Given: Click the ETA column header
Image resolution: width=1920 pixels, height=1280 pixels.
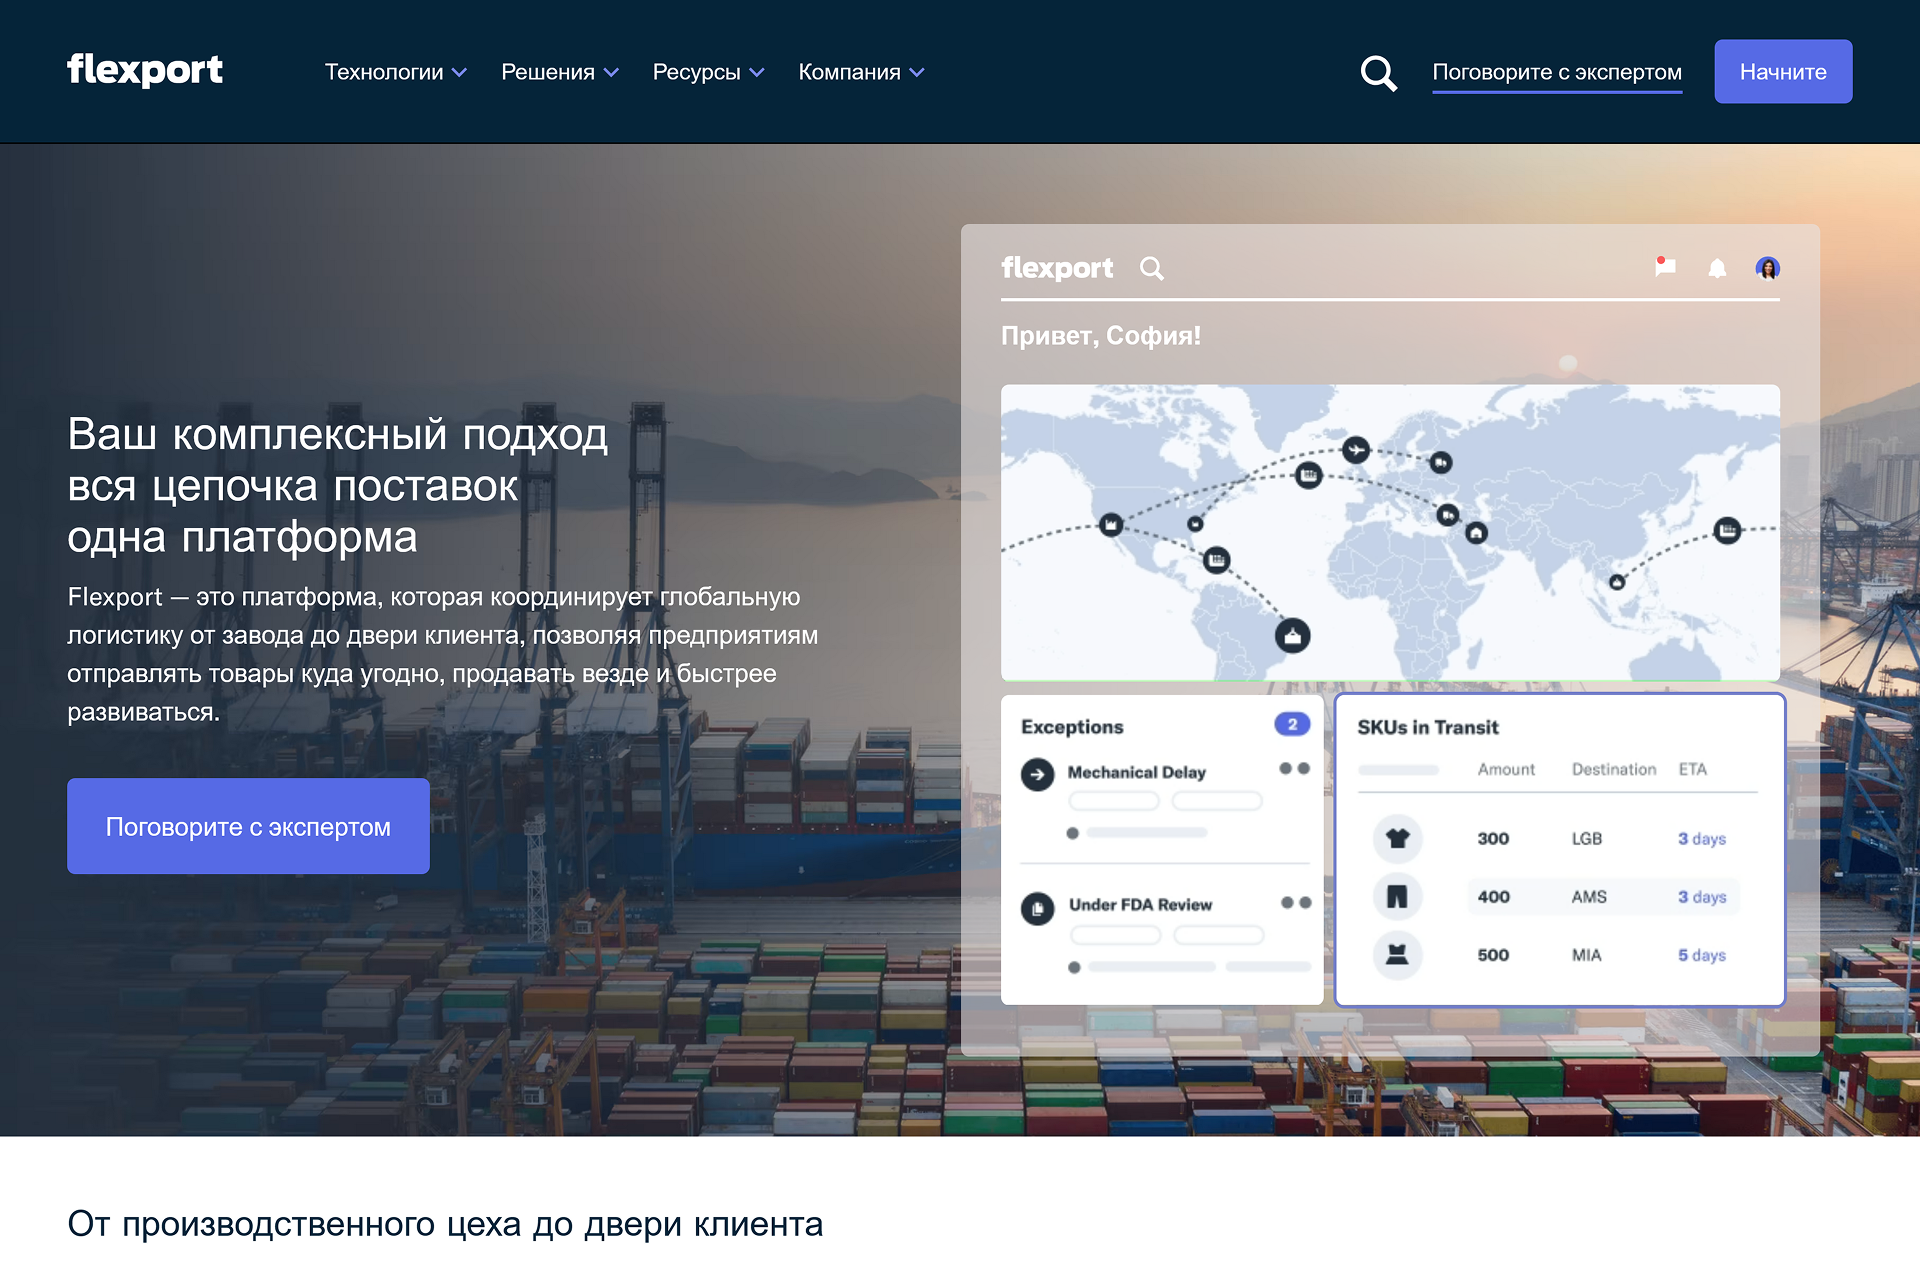Looking at the screenshot, I should [1693, 769].
